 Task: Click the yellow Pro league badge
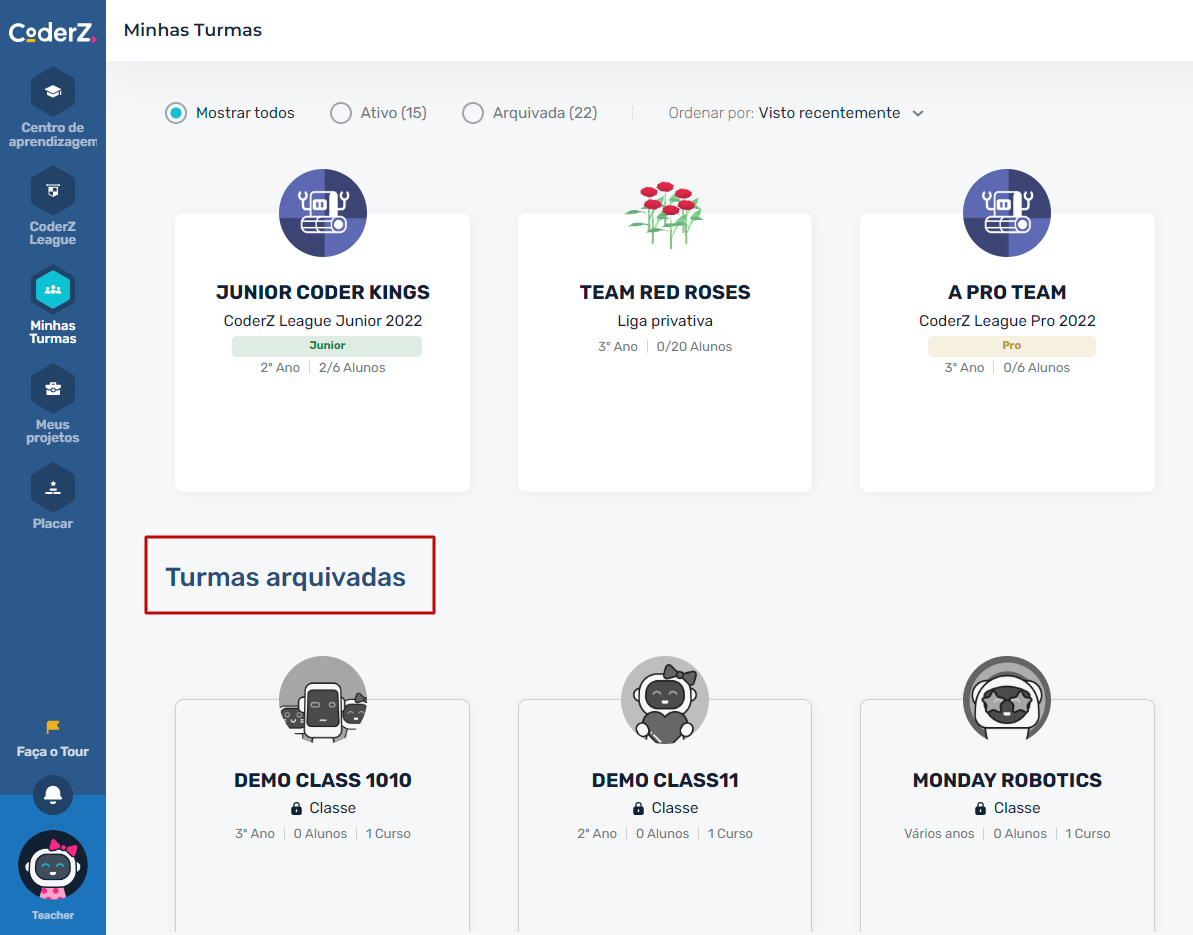[x=1011, y=346]
